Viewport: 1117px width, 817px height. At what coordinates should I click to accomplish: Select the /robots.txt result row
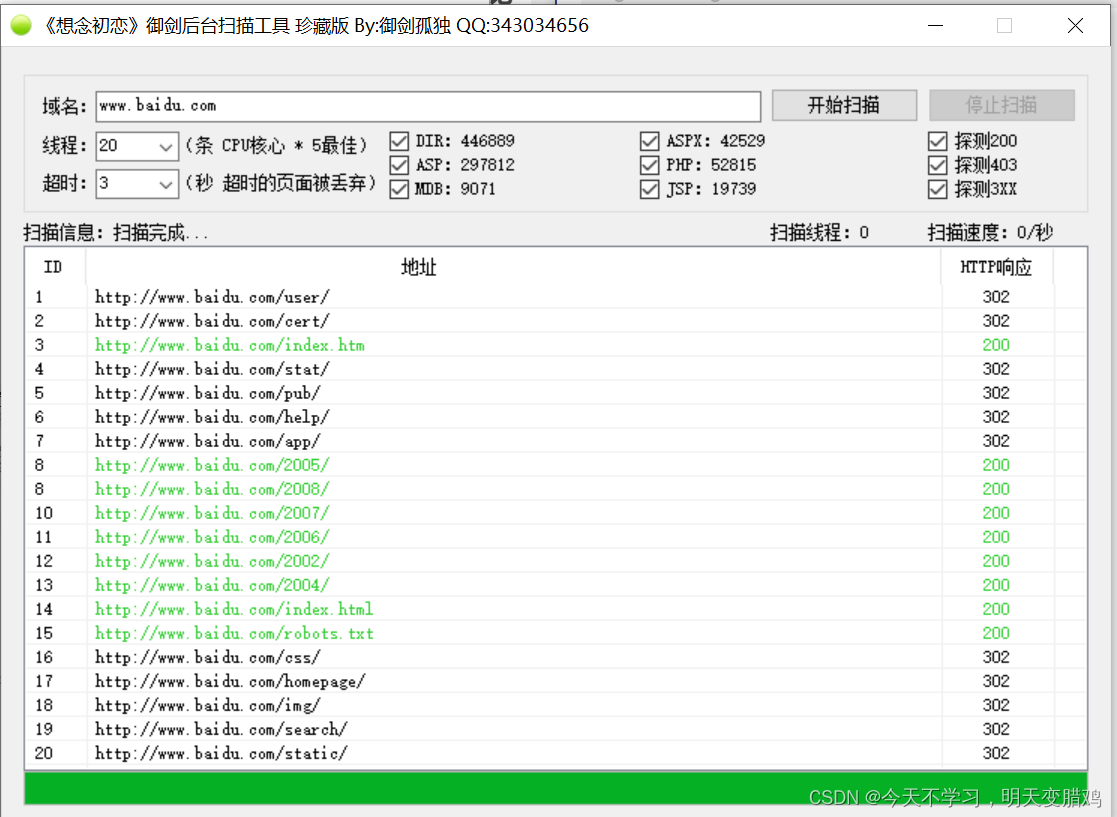click(556, 633)
